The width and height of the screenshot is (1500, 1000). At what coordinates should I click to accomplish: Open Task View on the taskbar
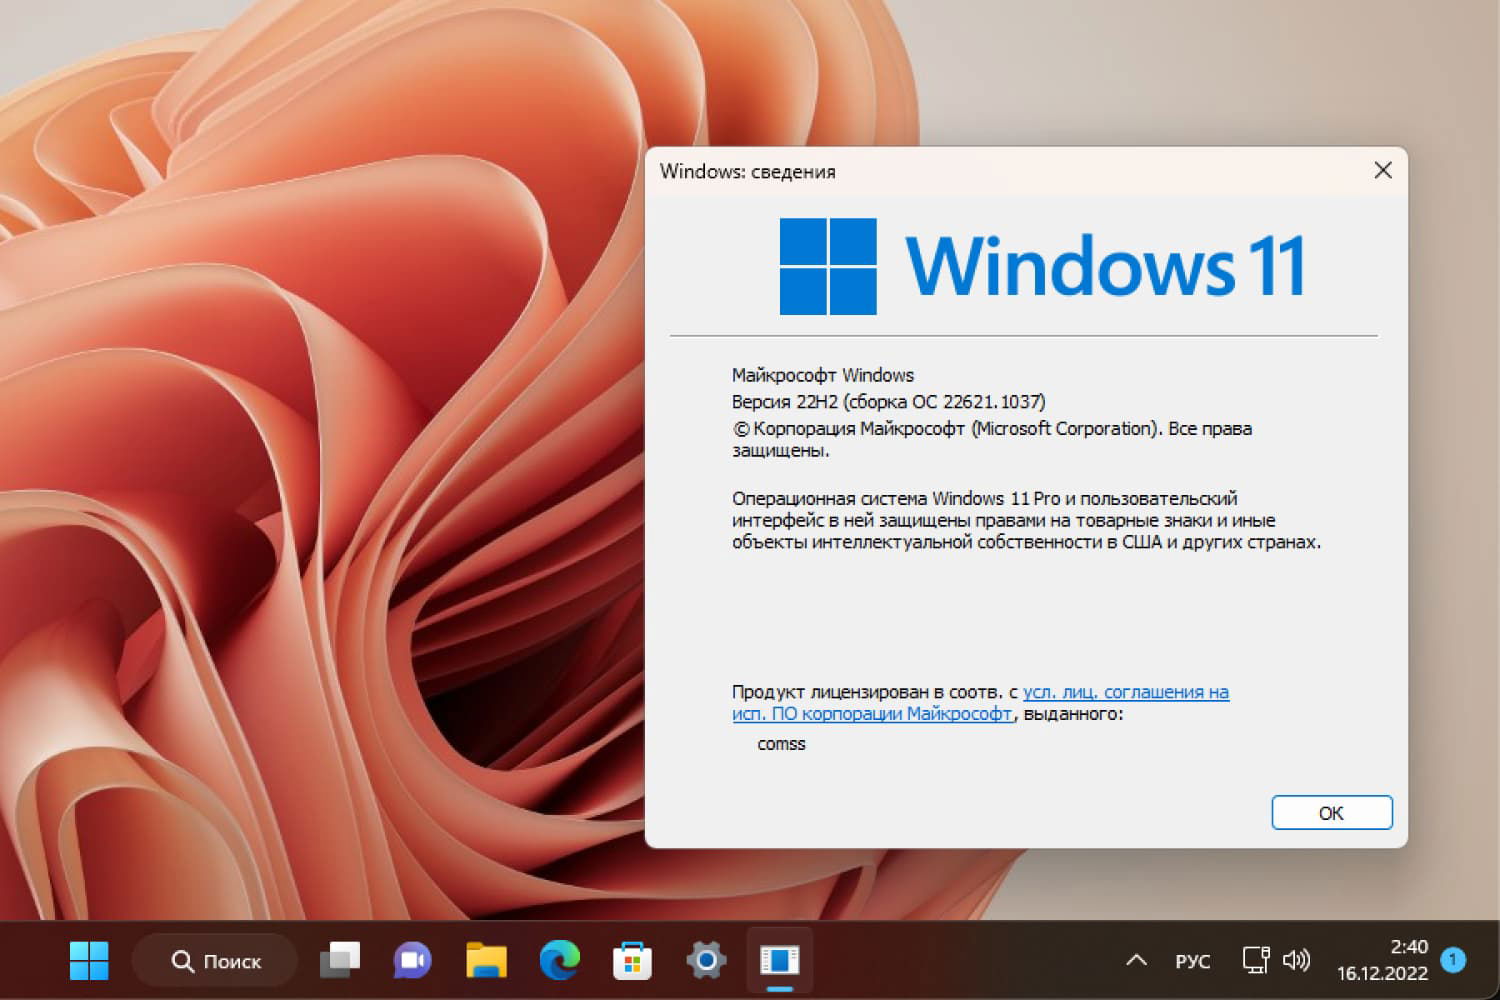pyautogui.click(x=340, y=961)
